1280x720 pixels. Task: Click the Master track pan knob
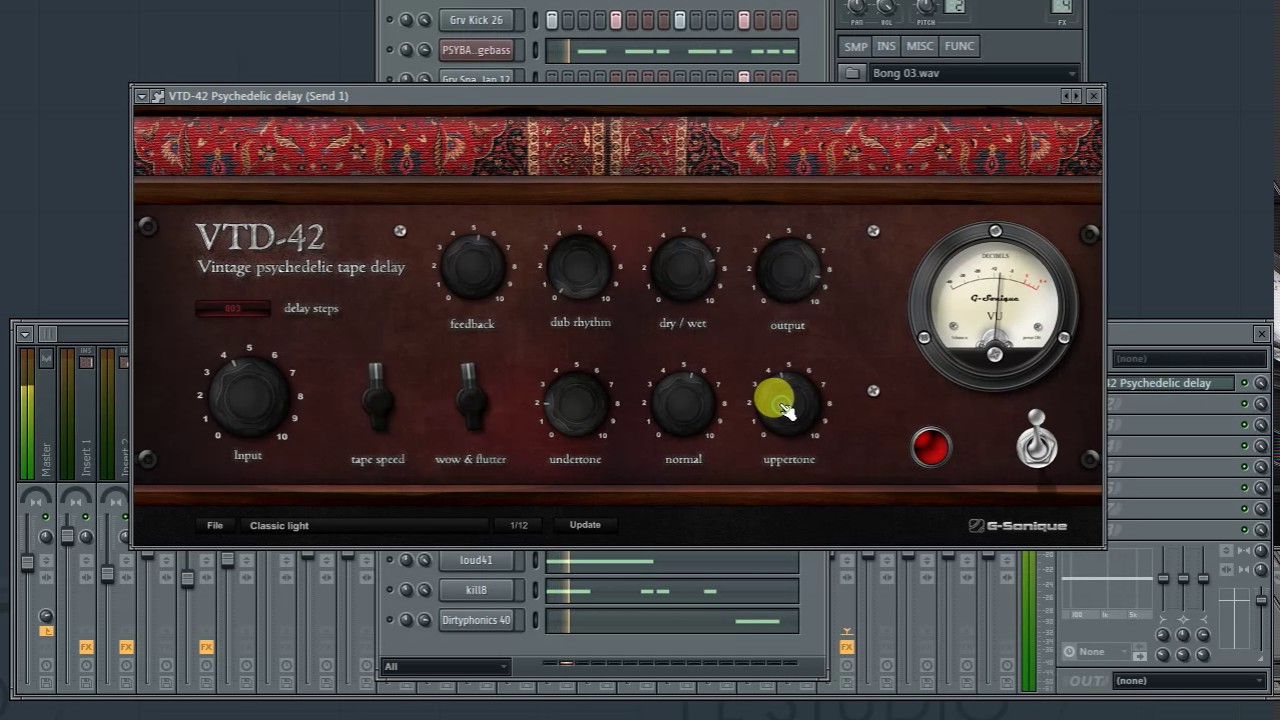pos(46,537)
